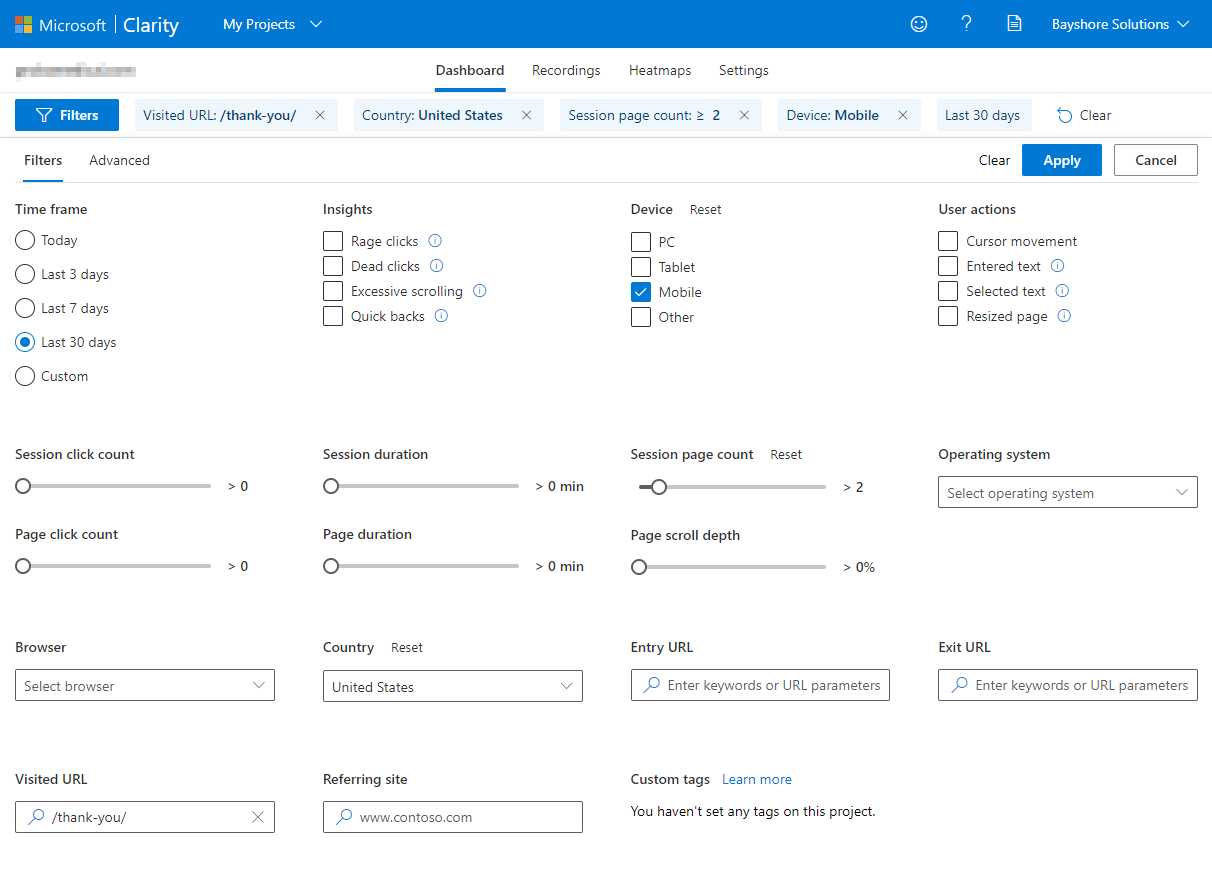Select the Last 7 days radio button
The width and height of the screenshot is (1212, 875).
click(25, 308)
